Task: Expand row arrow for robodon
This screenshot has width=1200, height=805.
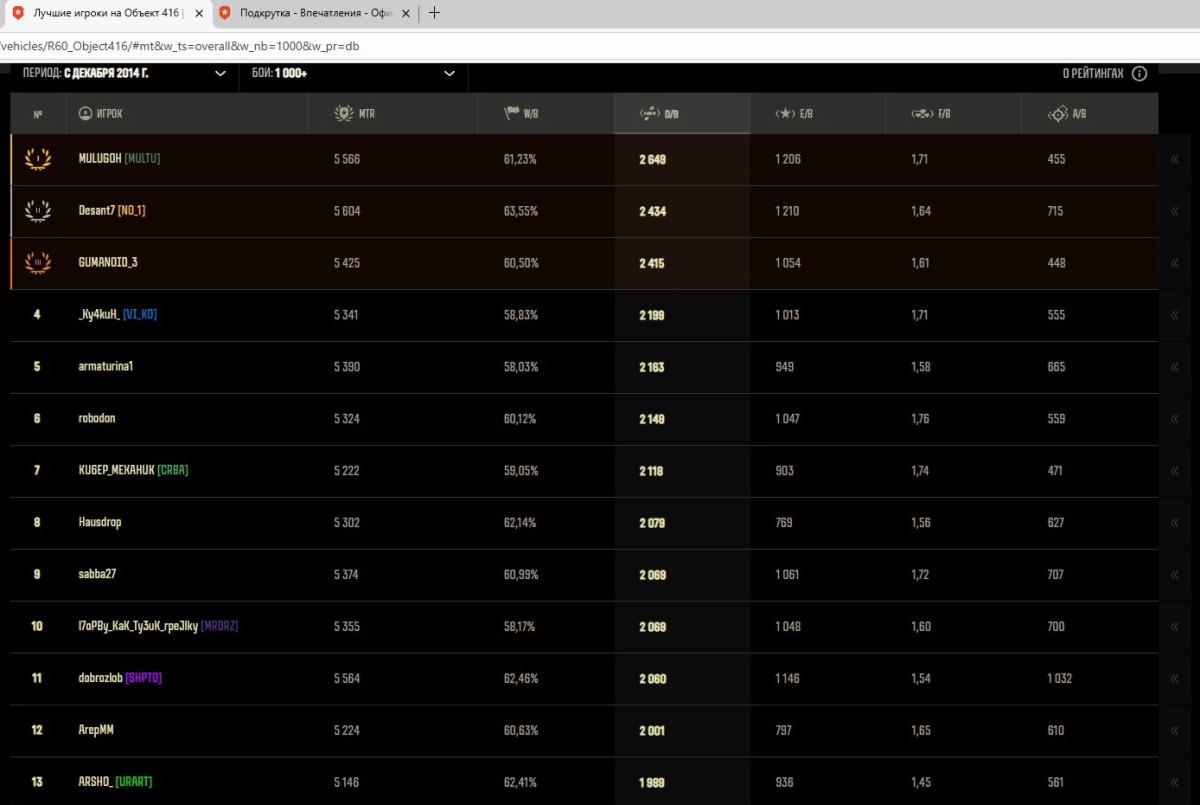Action: click(x=1175, y=419)
